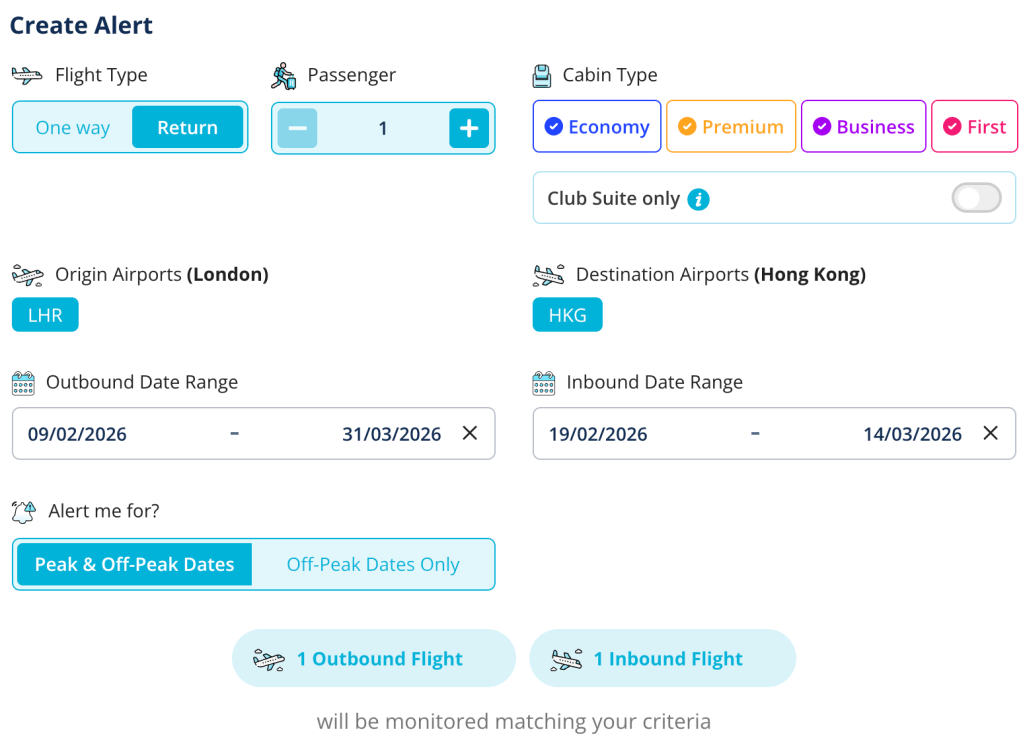This screenshot has width=1023, height=744.
Task: Toggle the Business cabin checkbox
Action: (x=863, y=127)
